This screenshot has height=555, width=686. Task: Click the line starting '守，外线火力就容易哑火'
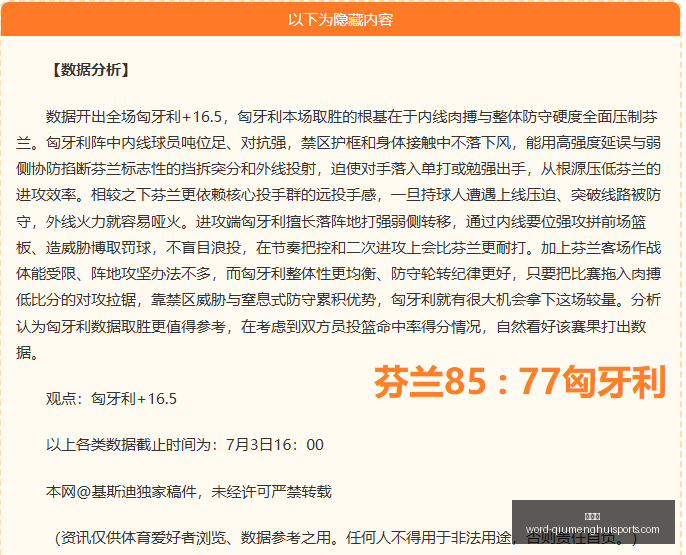point(331,222)
